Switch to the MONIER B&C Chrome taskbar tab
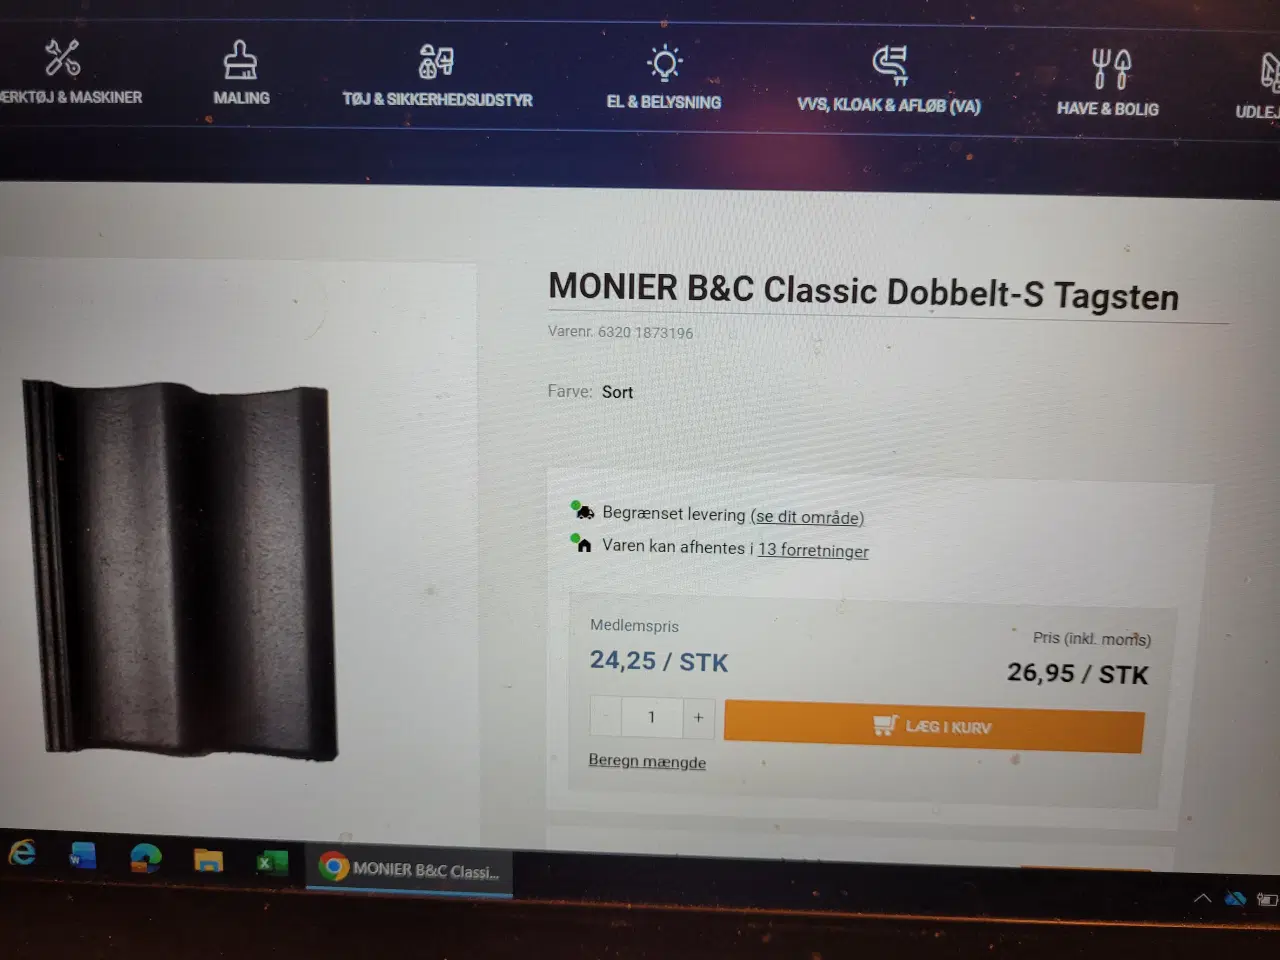 (x=410, y=870)
